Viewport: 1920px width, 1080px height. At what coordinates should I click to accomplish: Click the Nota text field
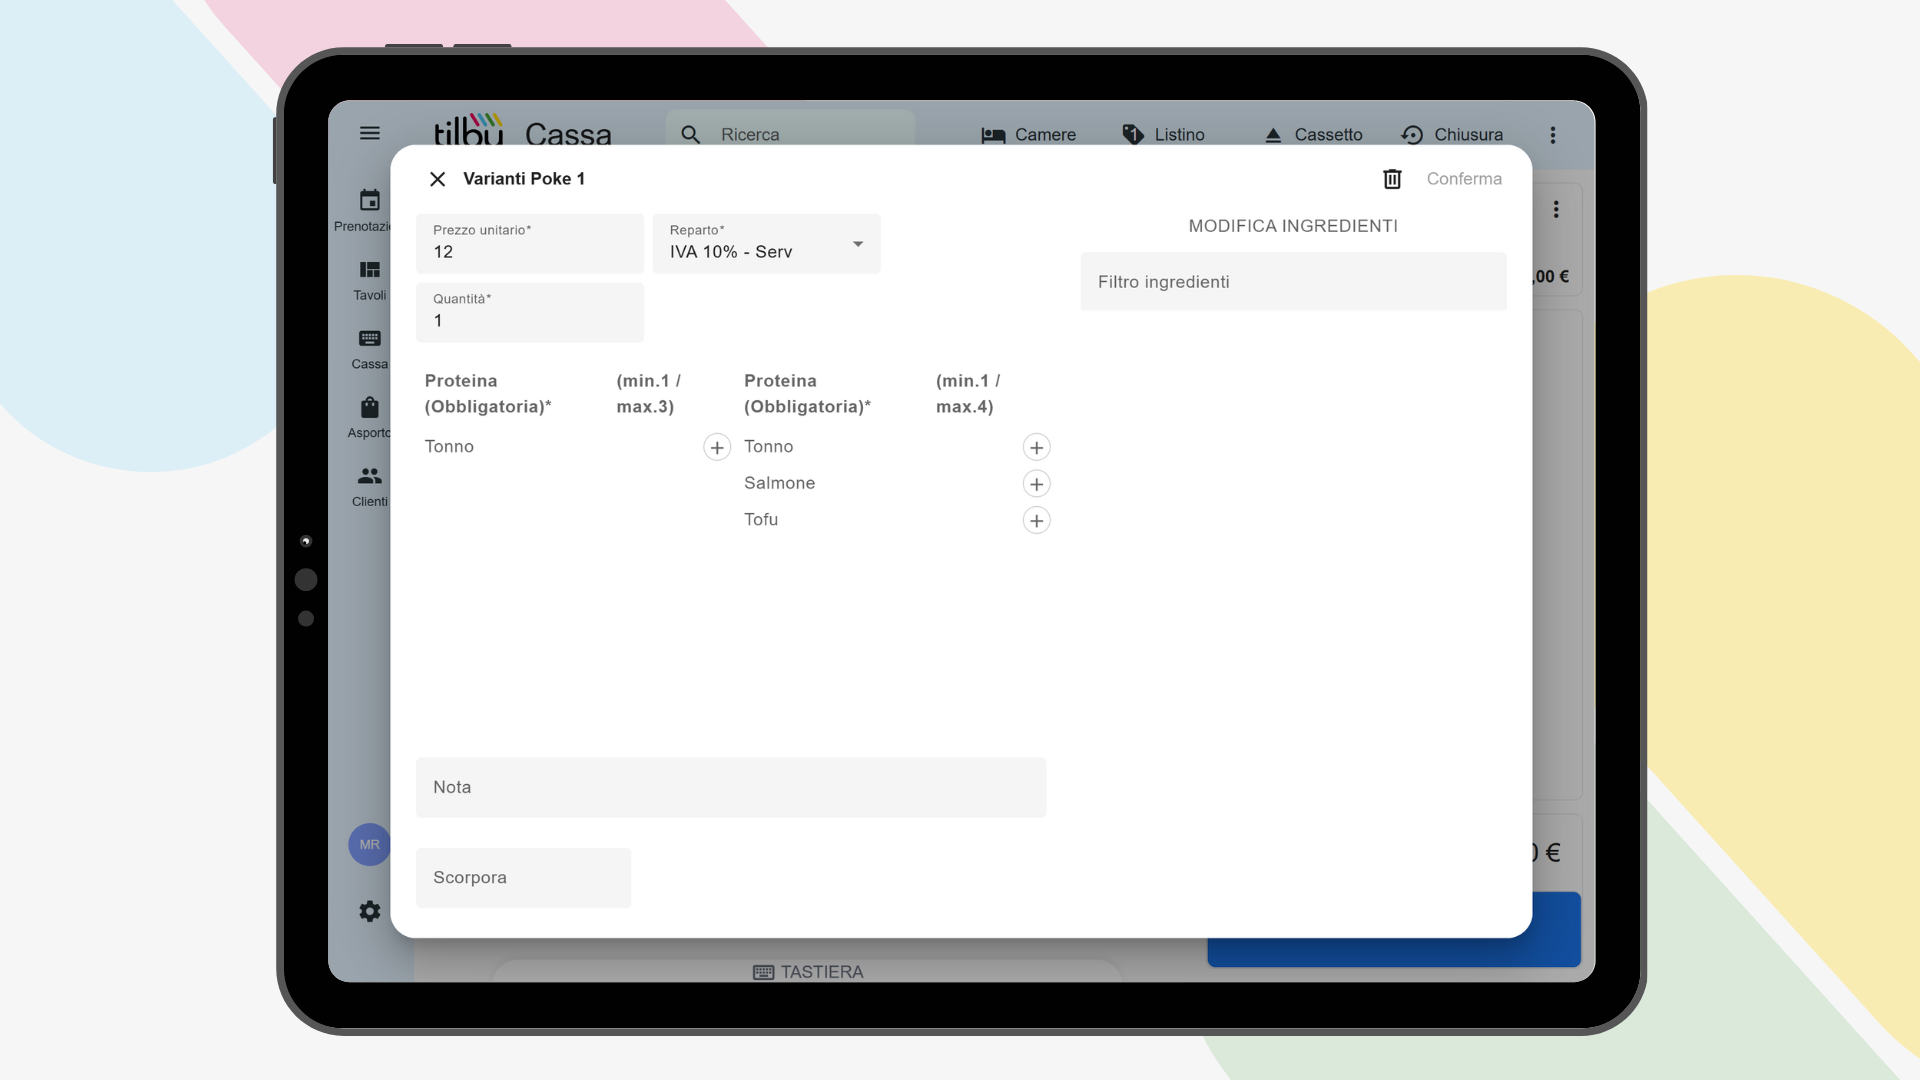coord(731,787)
